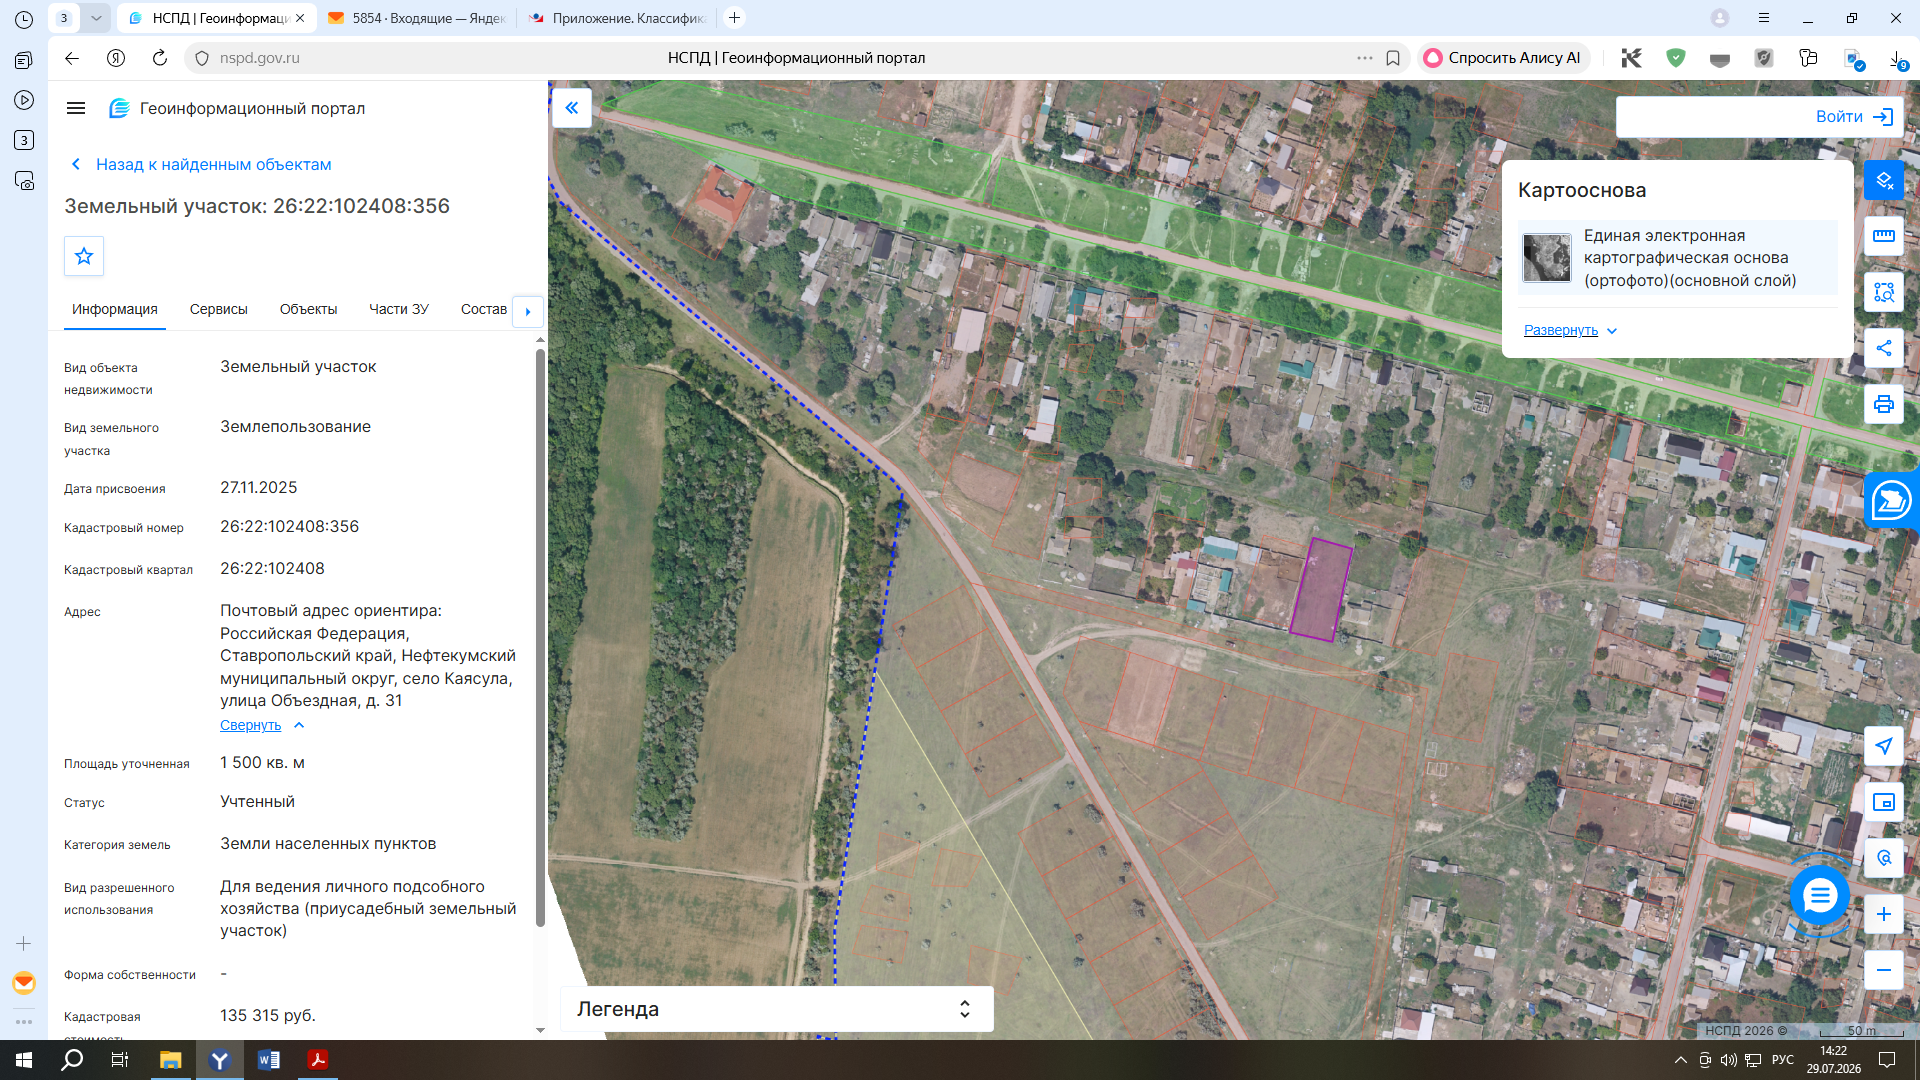1920x1080 pixels.
Task: Zoom out with the minus button
Action: pos(1884,970)
